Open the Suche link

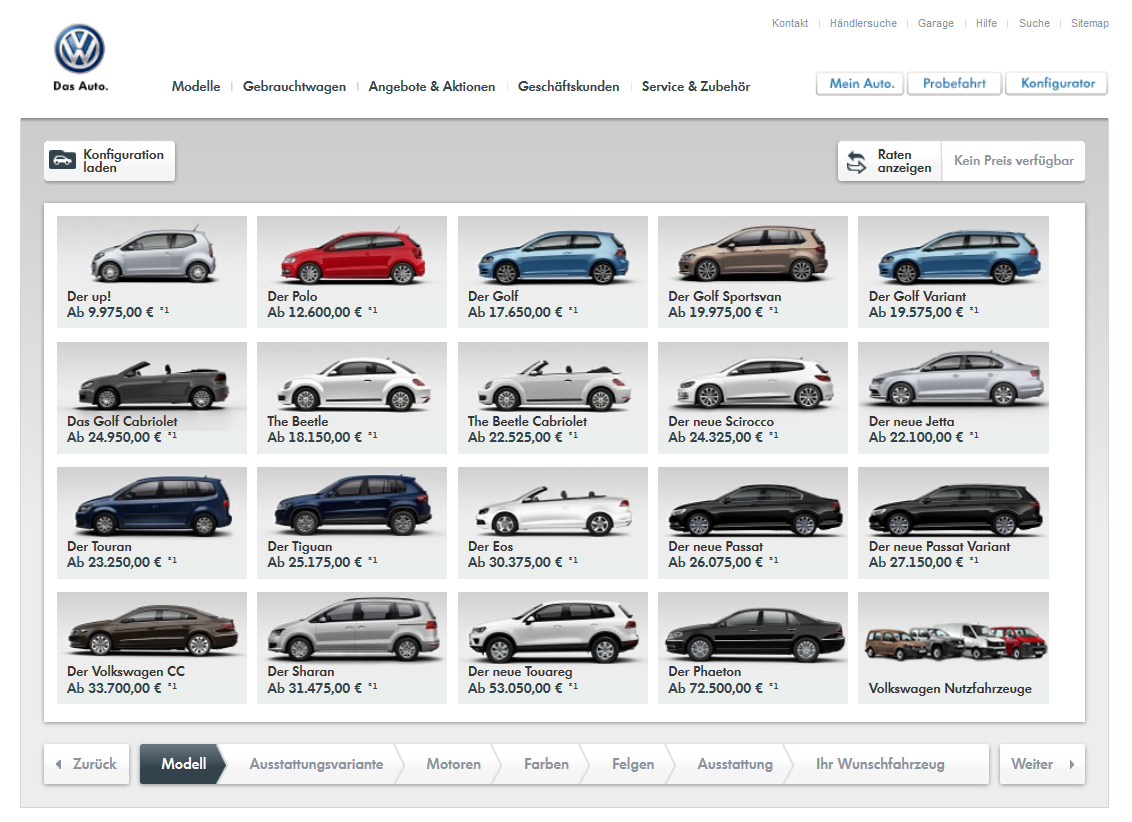[x=1034, y=23]
